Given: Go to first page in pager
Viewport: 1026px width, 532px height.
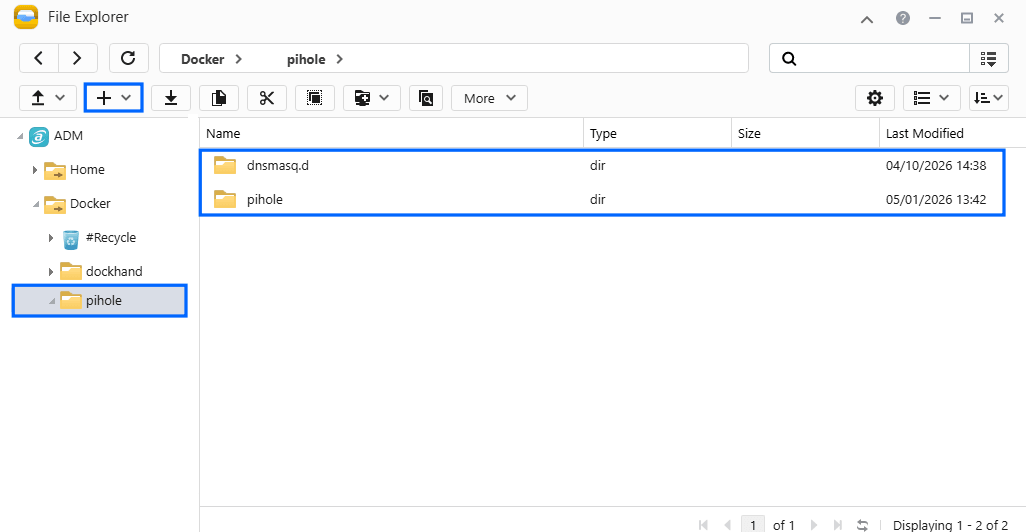Looking at the screenshot, I should click(x=703, y=525).
